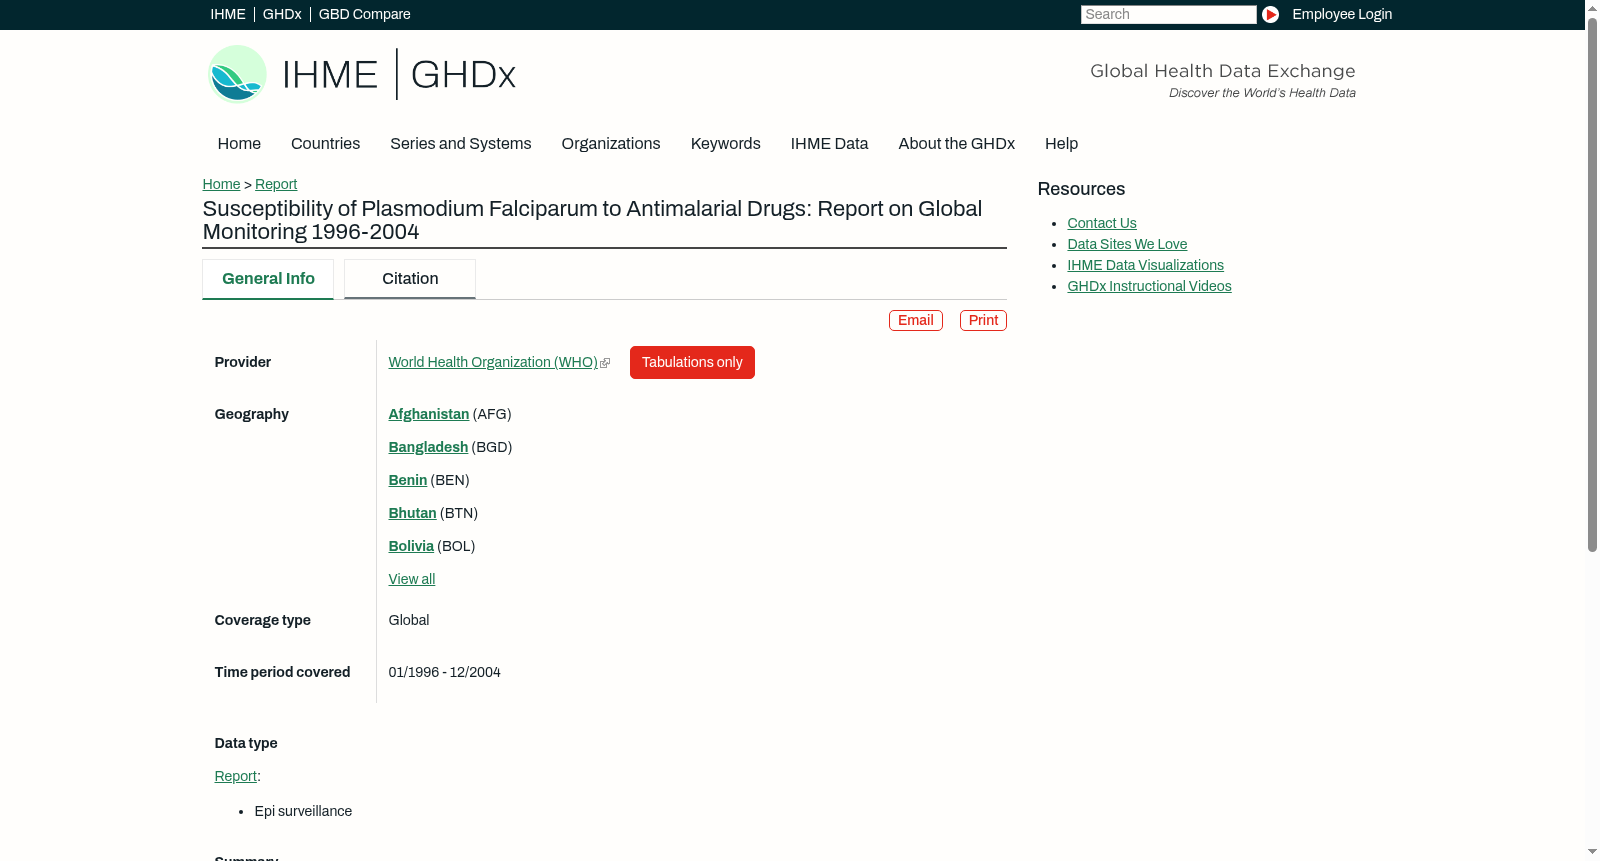Open IHME Data Visualizations link
The height and width of the screenshot is (861, 1600).
pyautogui.click(x=1146, y=265)
